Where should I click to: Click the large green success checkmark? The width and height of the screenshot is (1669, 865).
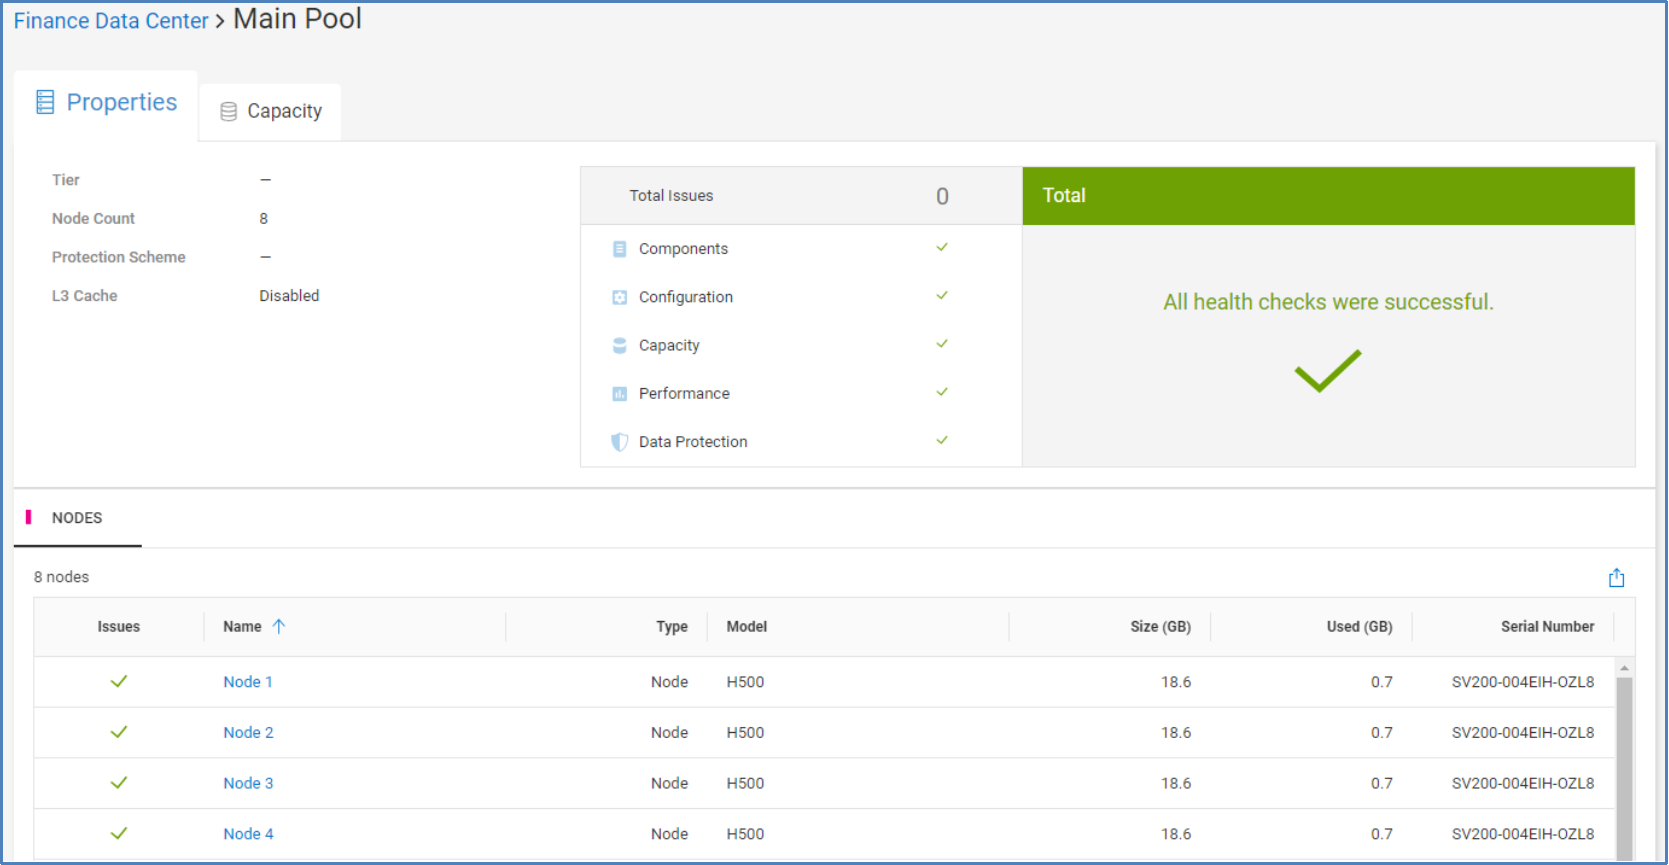coord(1328,371)
